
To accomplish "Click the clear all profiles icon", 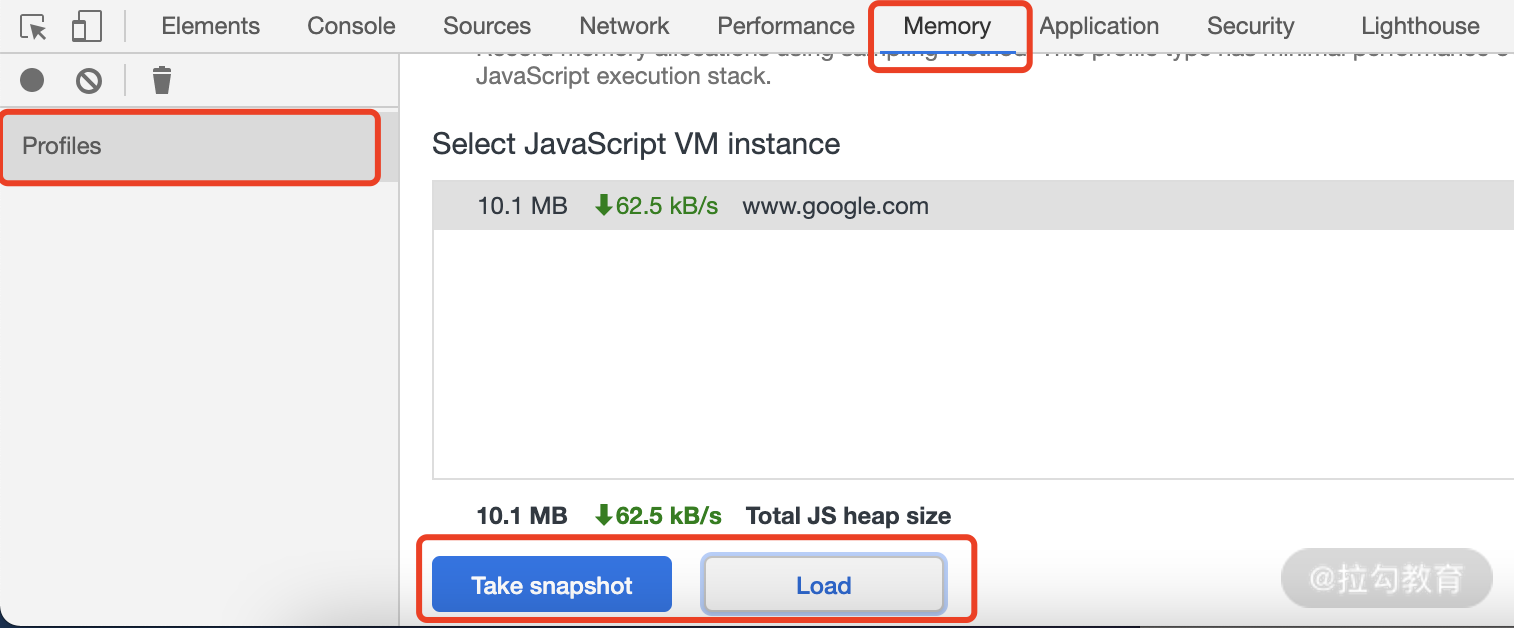I will pyautogui.click(x=89, y=80).
